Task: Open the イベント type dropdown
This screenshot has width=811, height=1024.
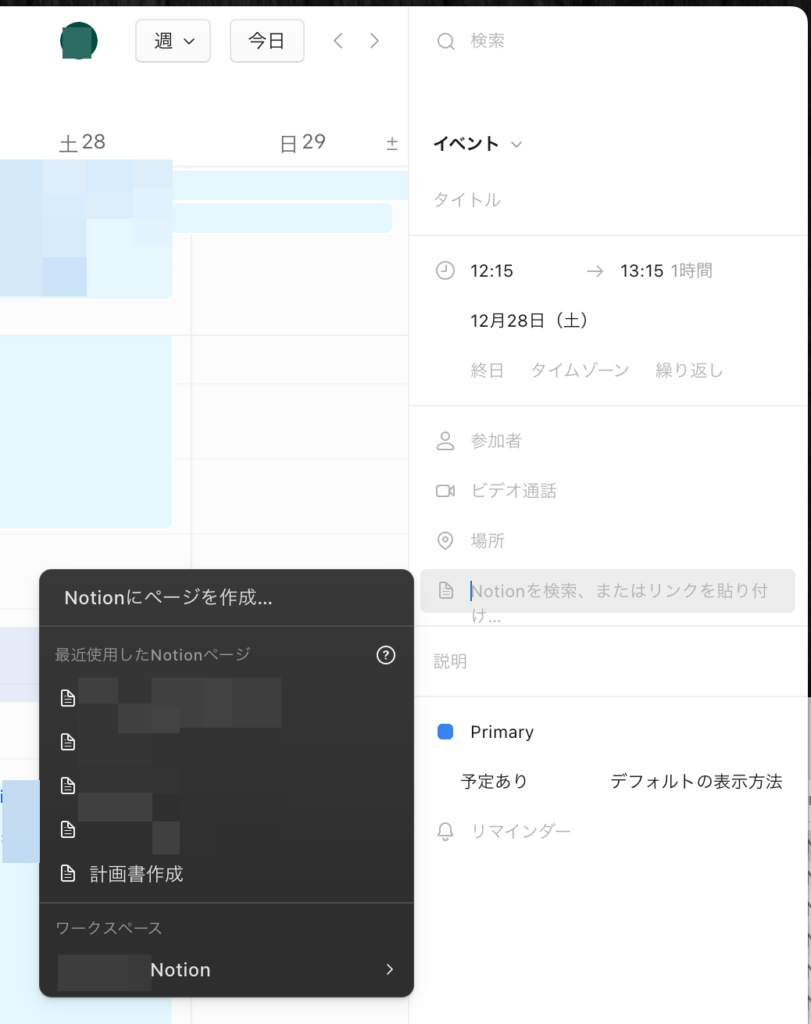Action: click(x=477, y=144)
